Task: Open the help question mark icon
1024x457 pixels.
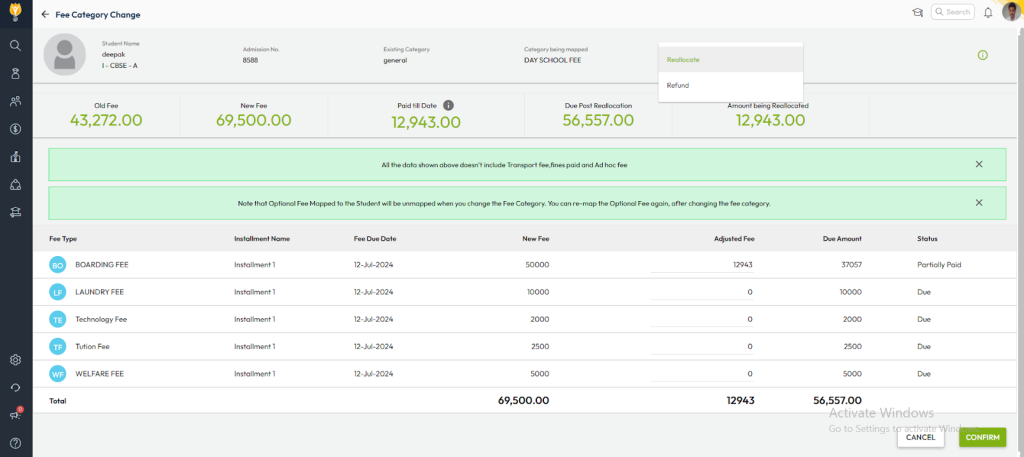Action: [16, 443]
